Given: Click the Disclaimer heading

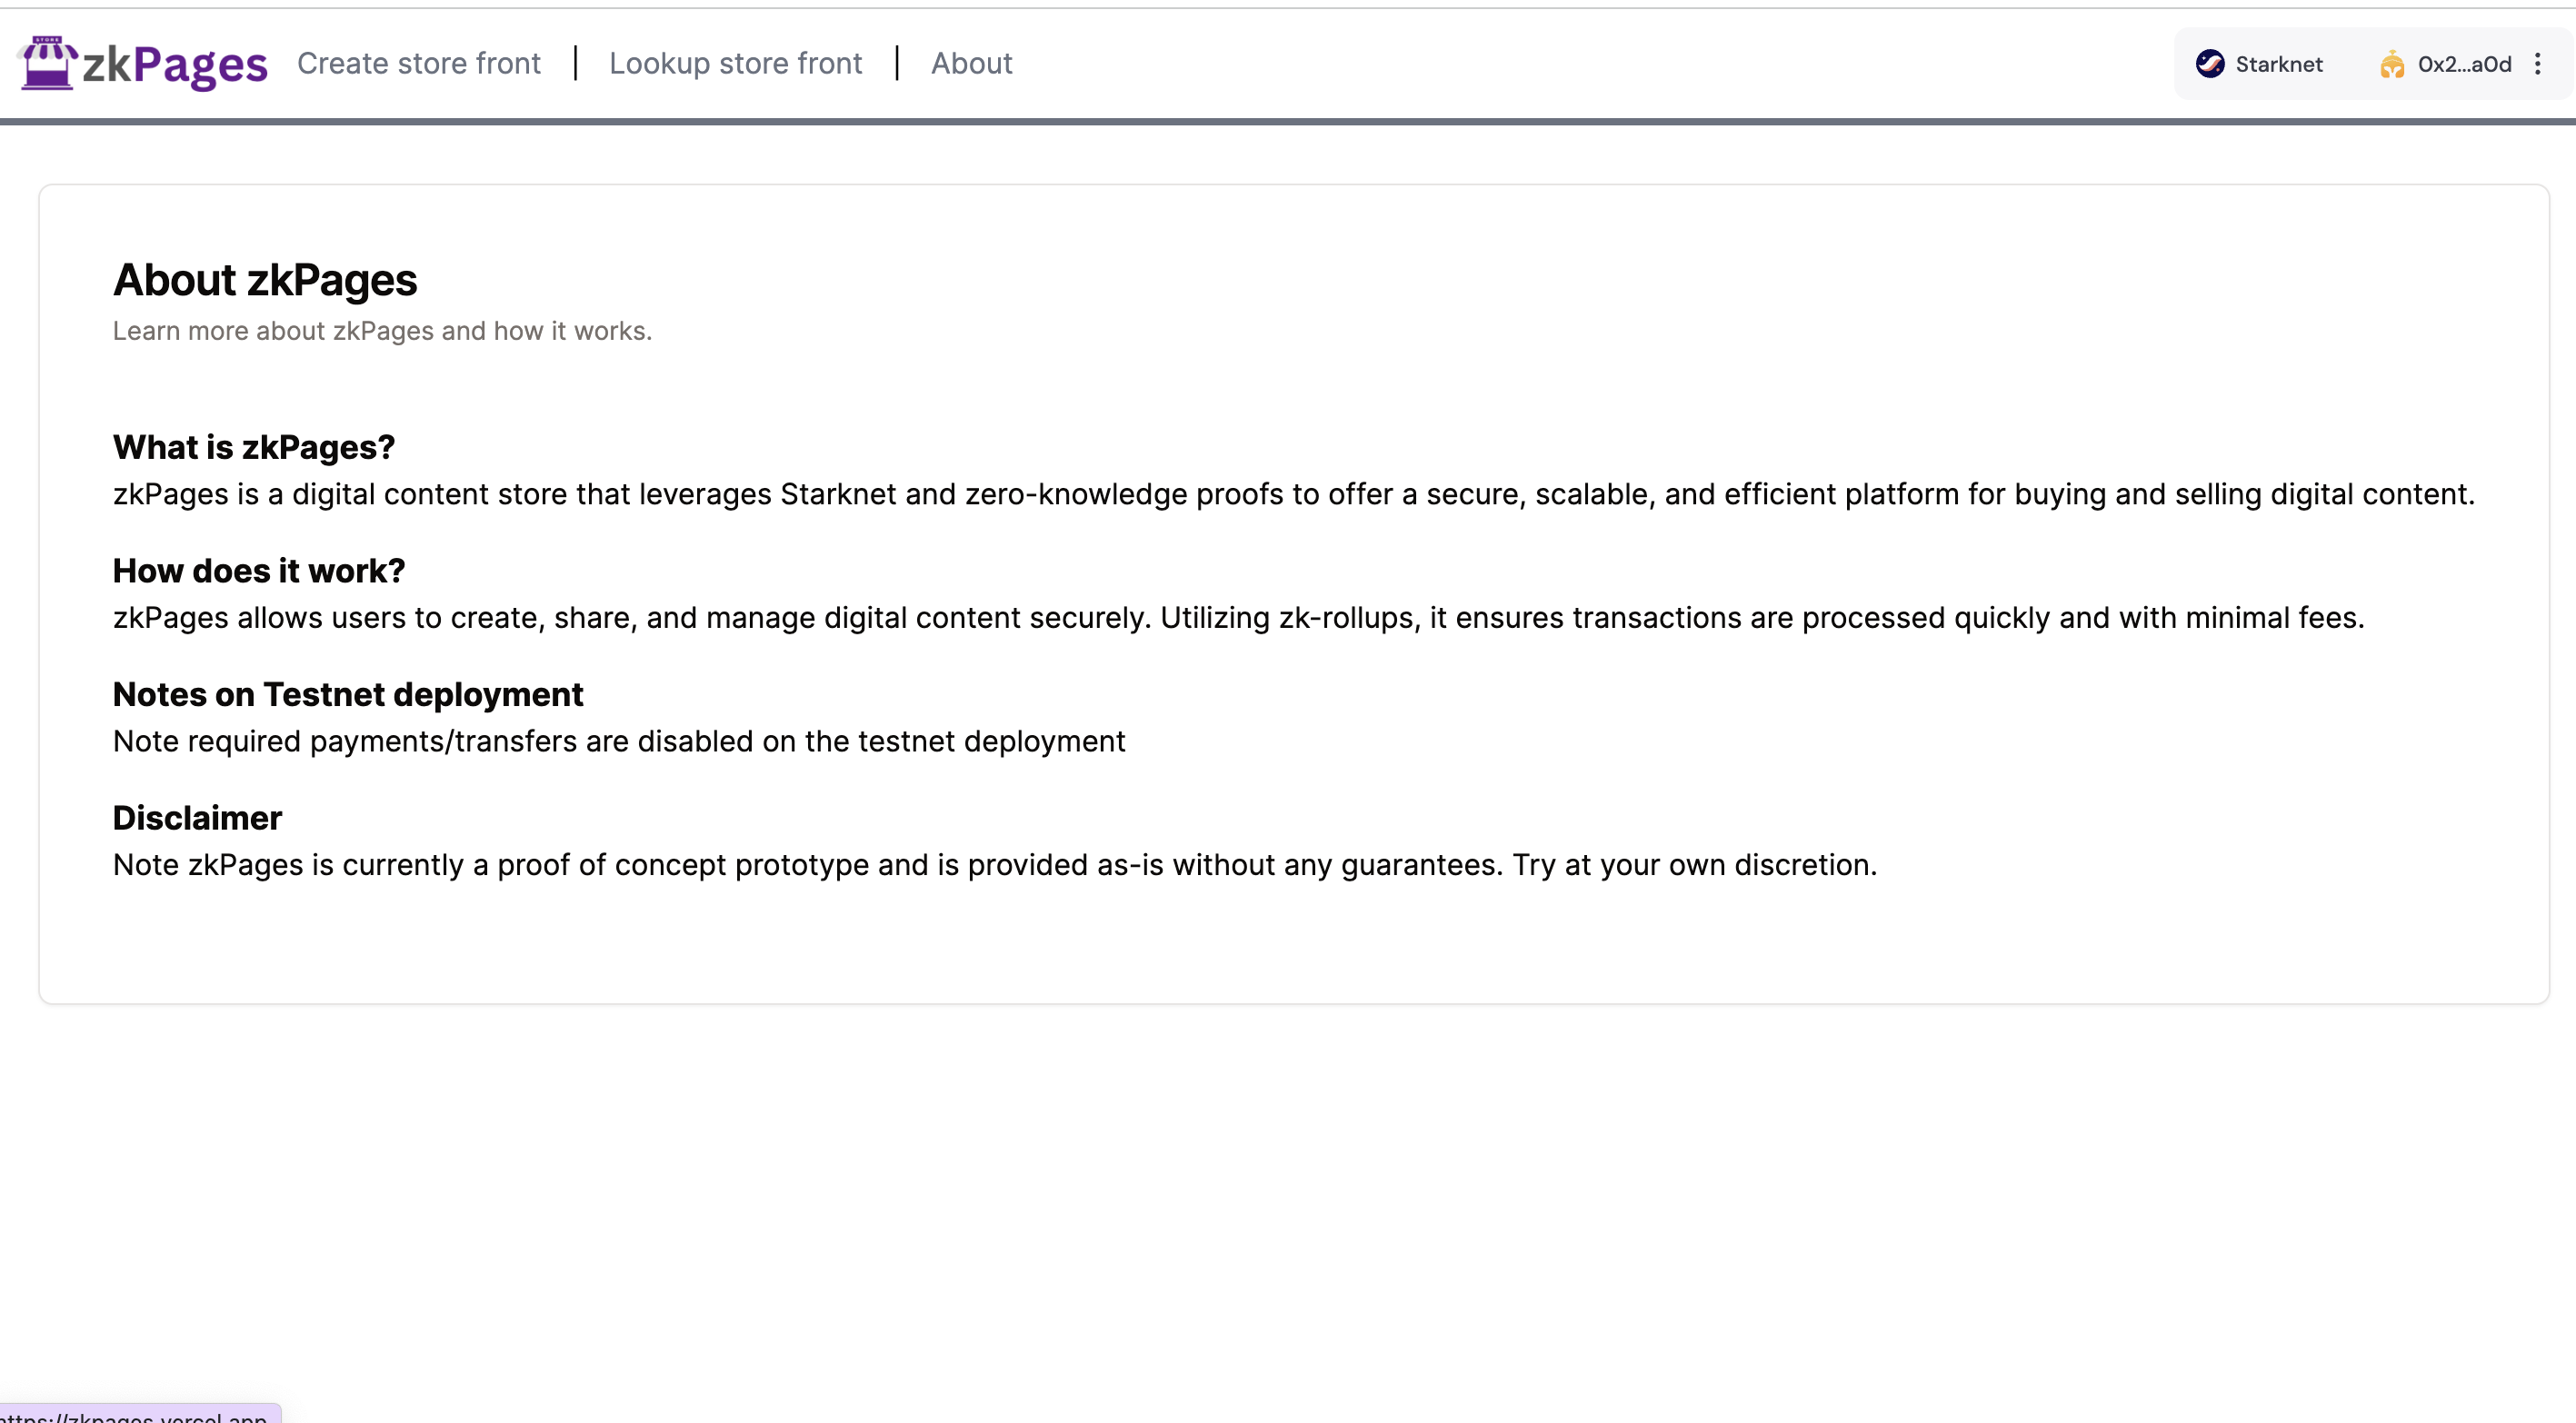Looking at the screenshot, I should pyautogui.click(x=197, y=818).
